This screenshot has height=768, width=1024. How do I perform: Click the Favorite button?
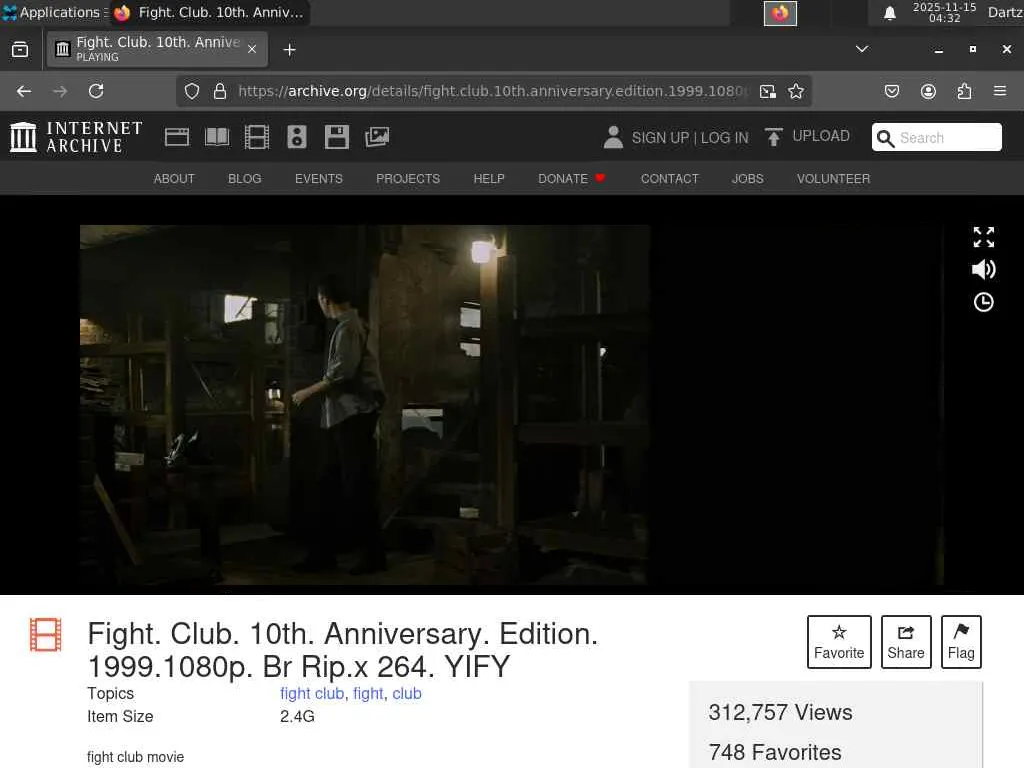839,642
